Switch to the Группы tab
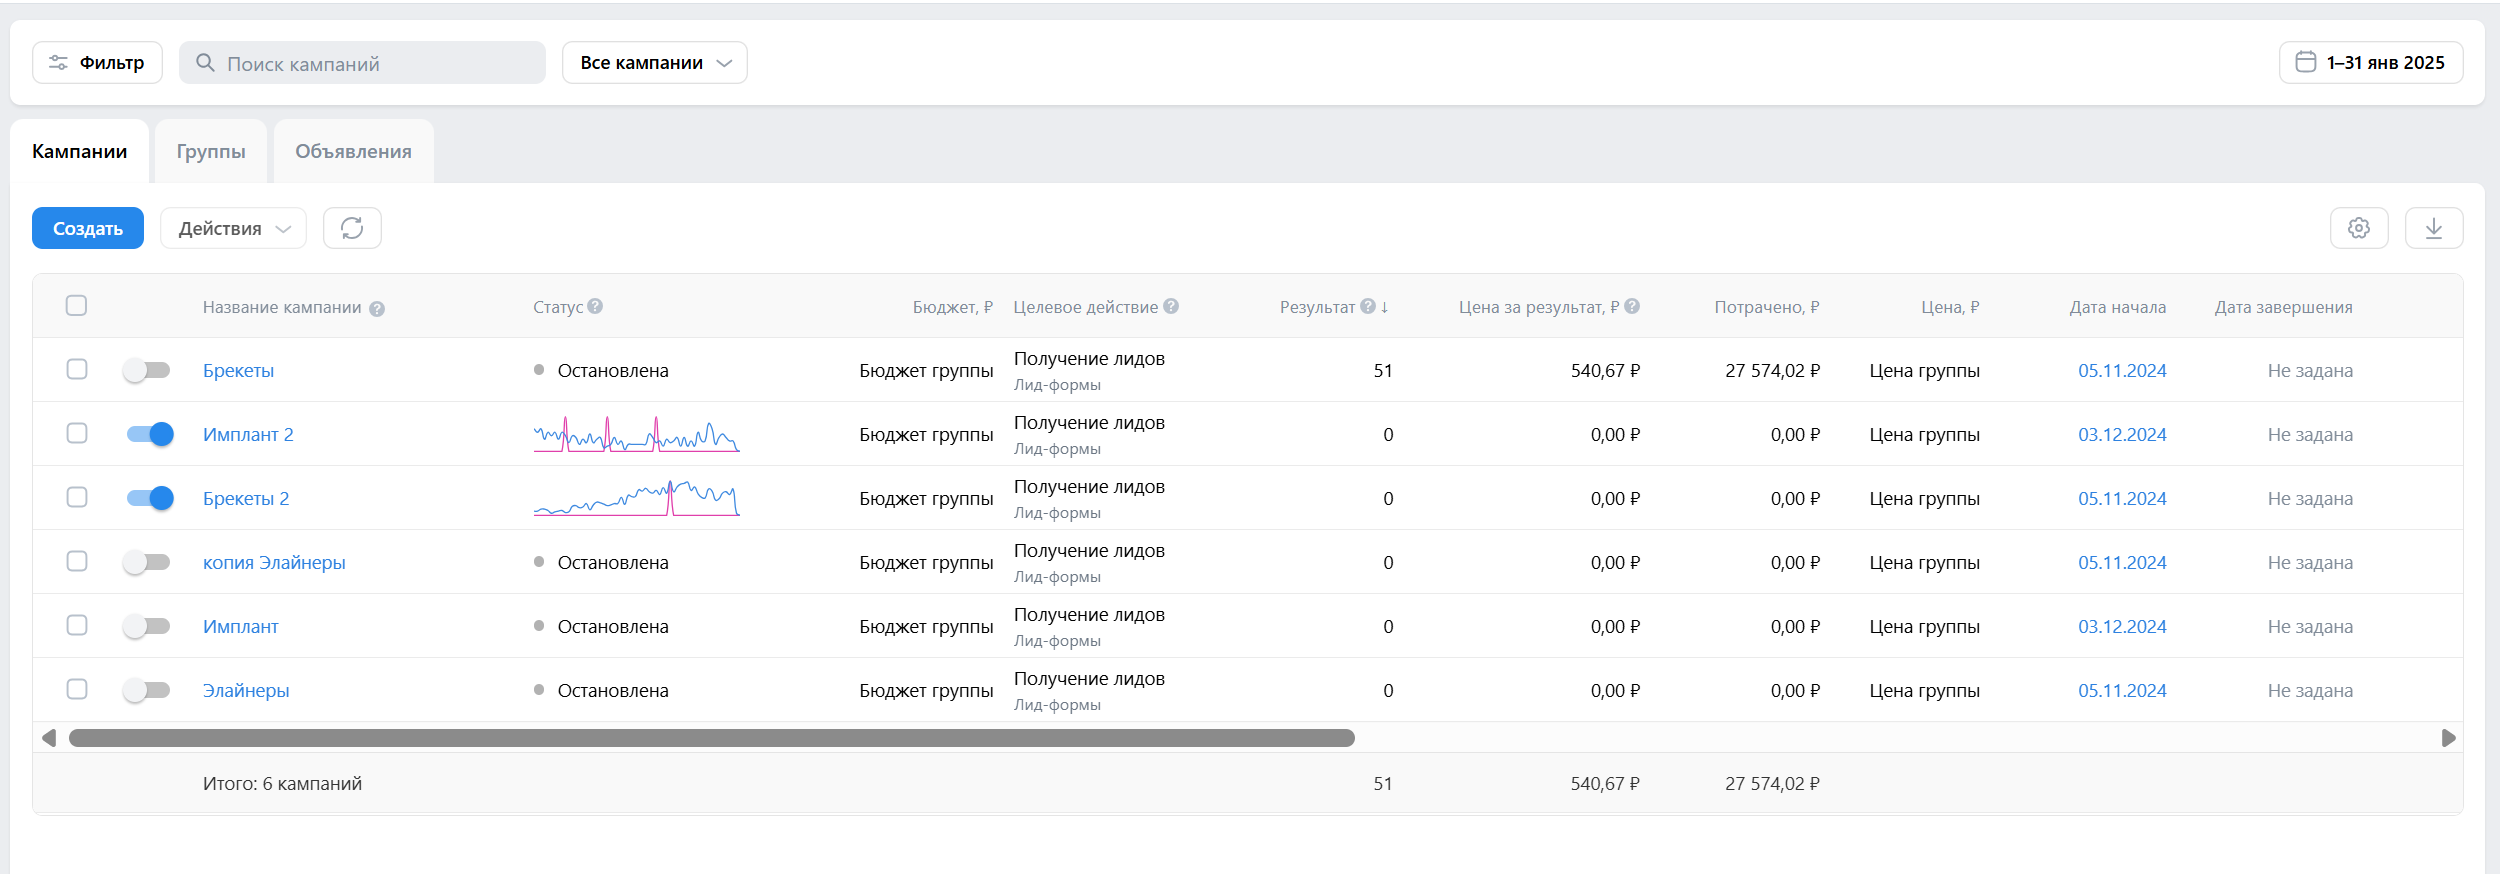 211,152
